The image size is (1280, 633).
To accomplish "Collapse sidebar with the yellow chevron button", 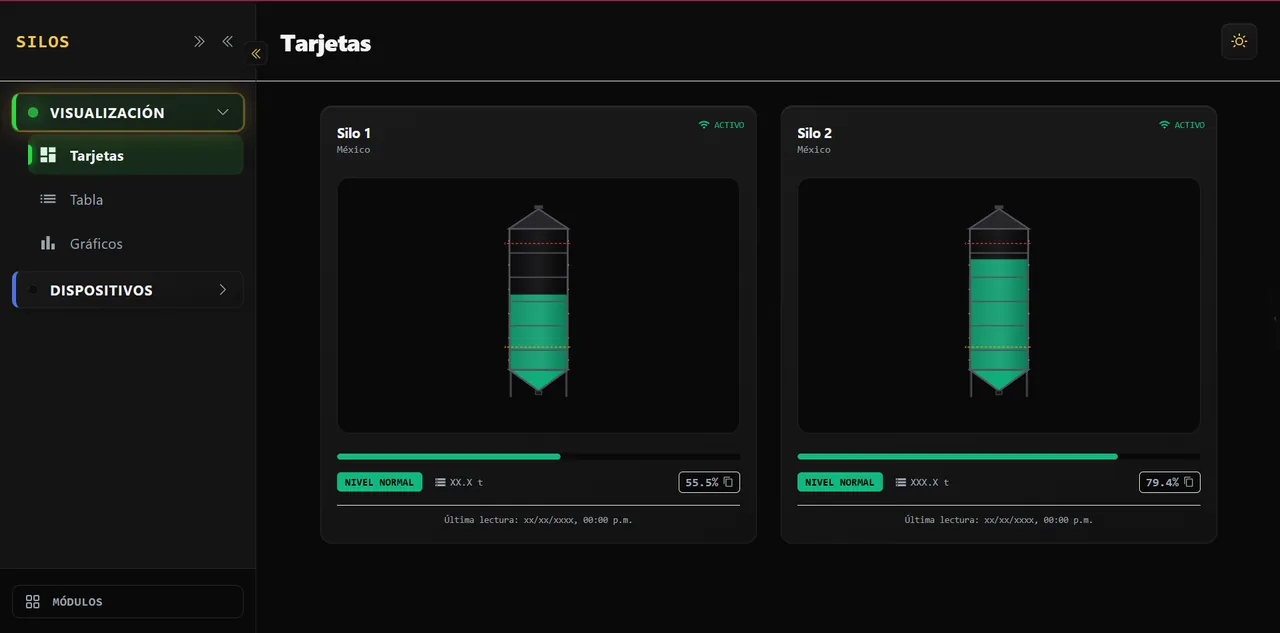I will pyautogui.click(x=256, y=54).
